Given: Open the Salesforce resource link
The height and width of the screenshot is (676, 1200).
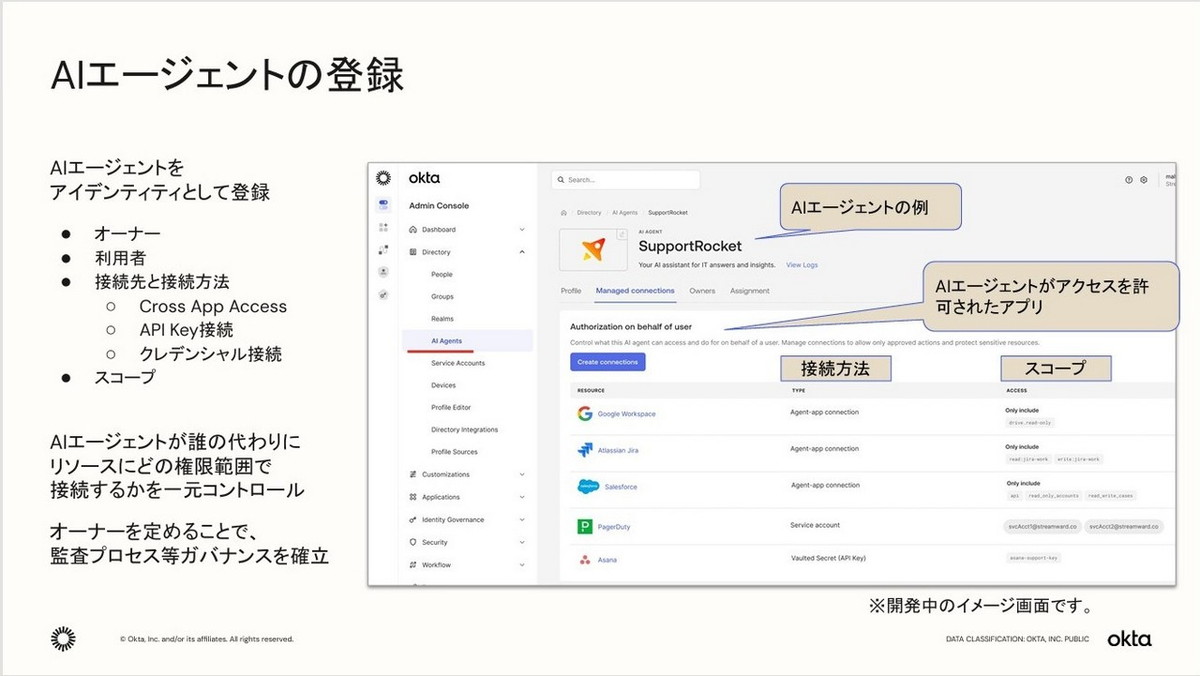Looking at the screenshot, I should pos(621,487).
